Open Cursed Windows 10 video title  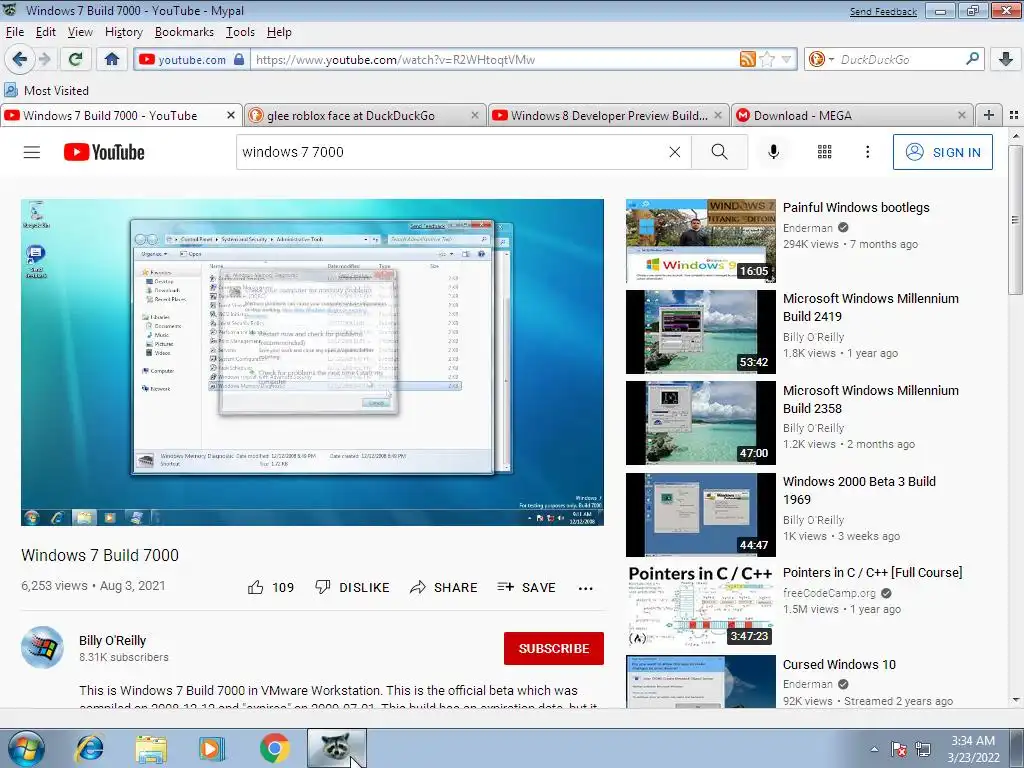point(839,664)
